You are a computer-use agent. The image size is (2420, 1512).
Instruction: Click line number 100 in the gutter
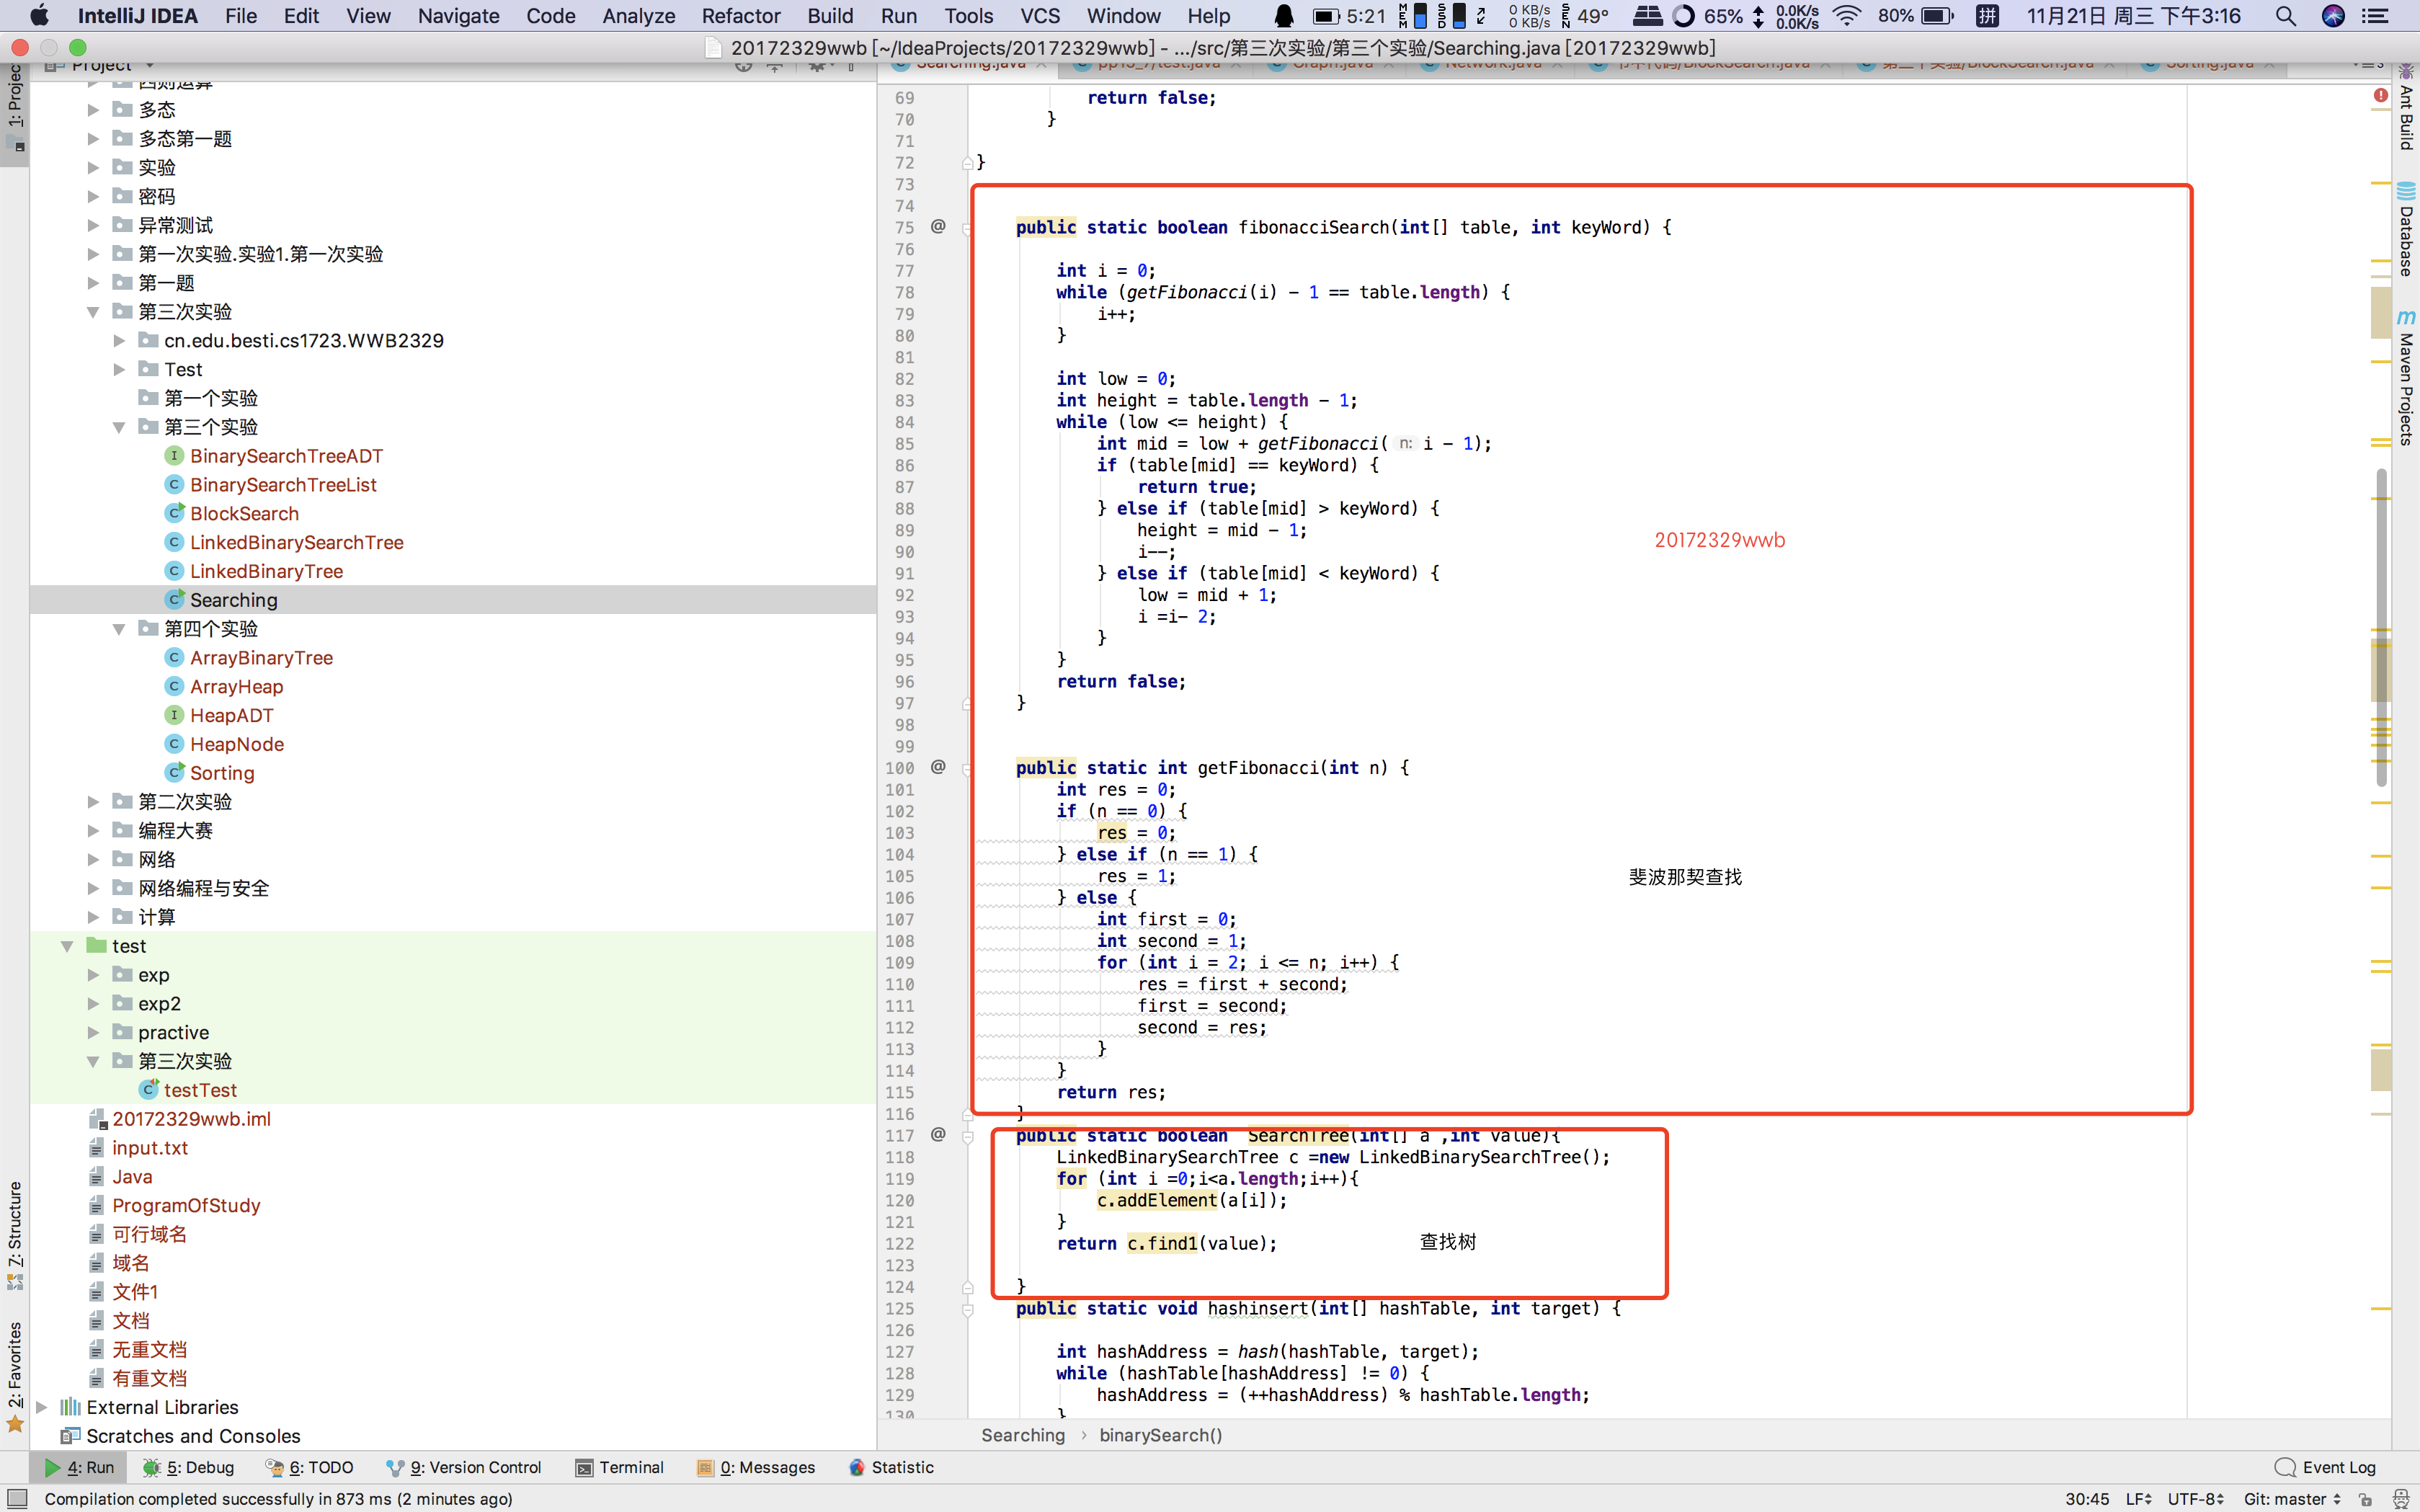pos(899,768)
